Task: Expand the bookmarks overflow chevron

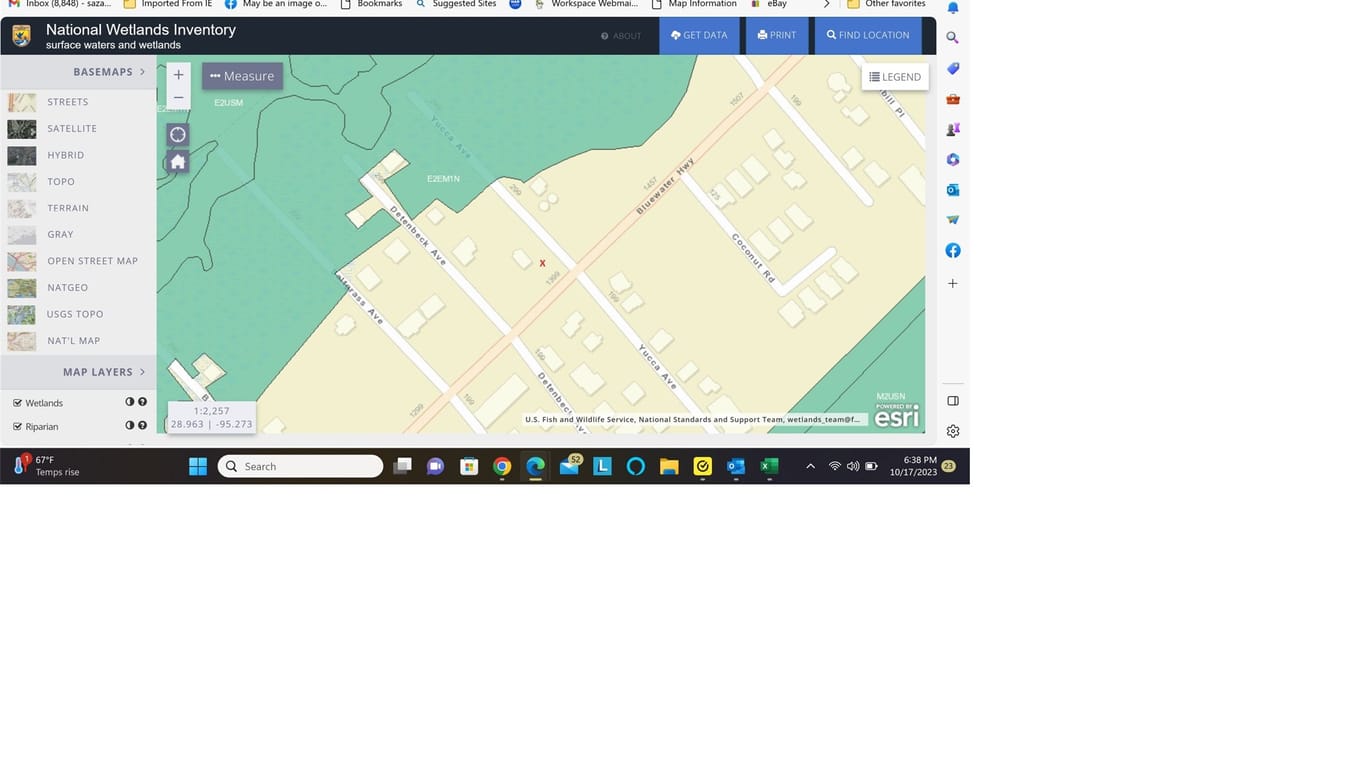Action: [x=826, y=4]
